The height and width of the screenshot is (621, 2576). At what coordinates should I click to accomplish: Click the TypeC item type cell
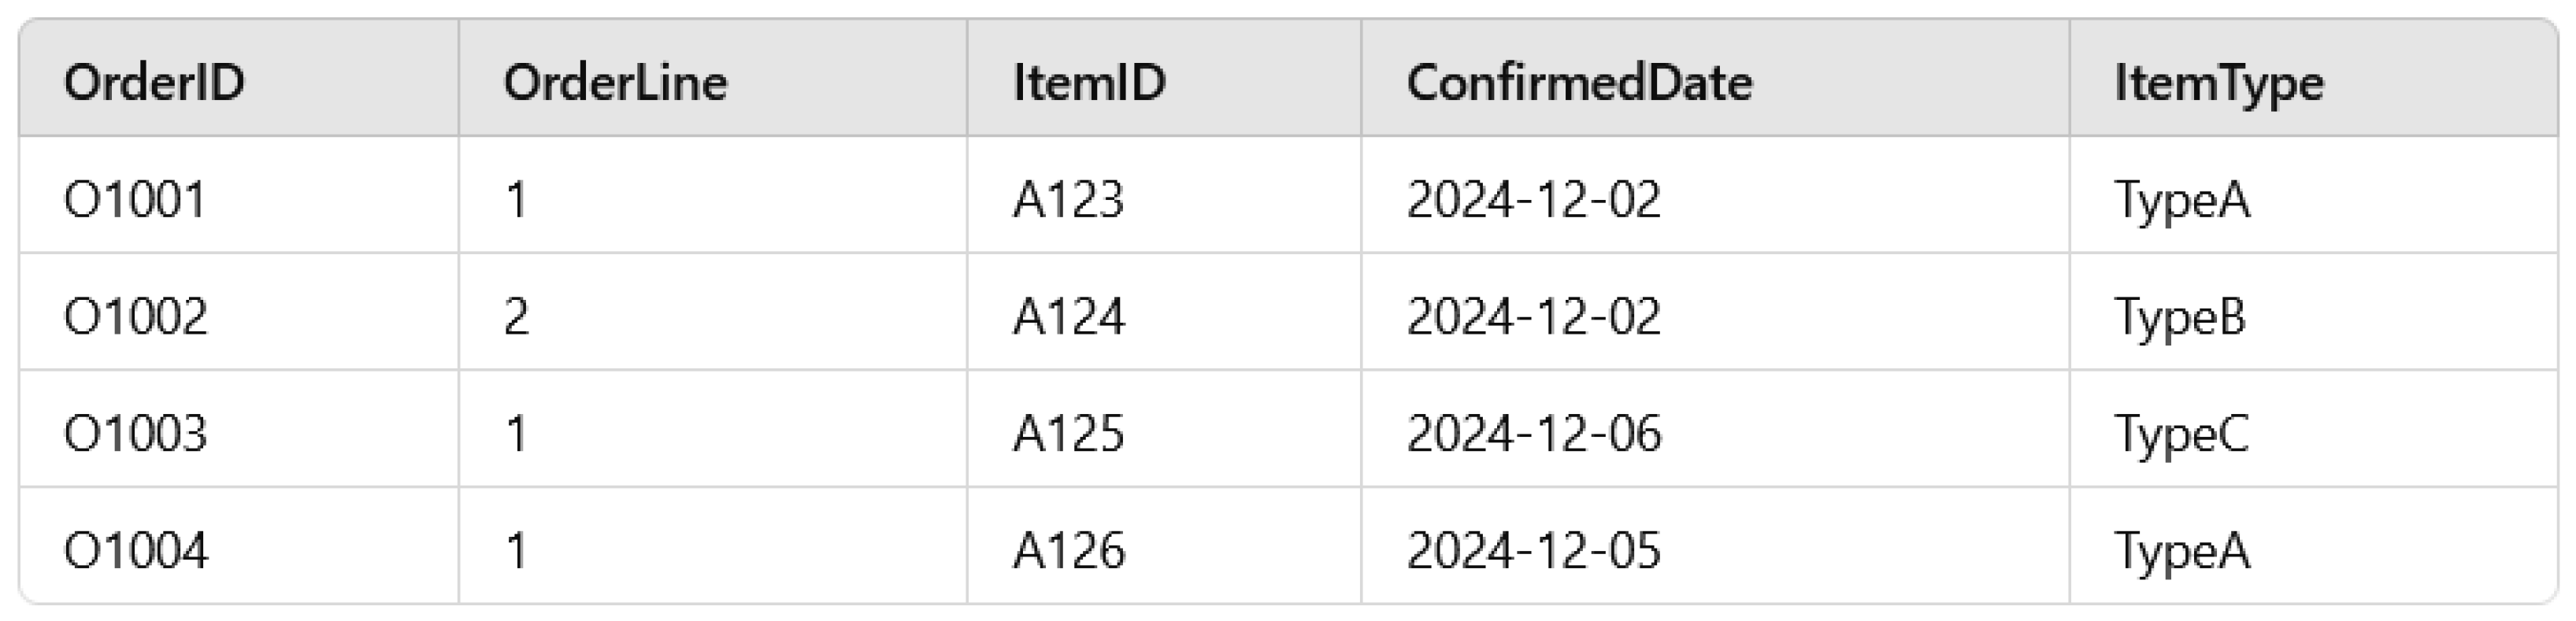(2181, 433)
